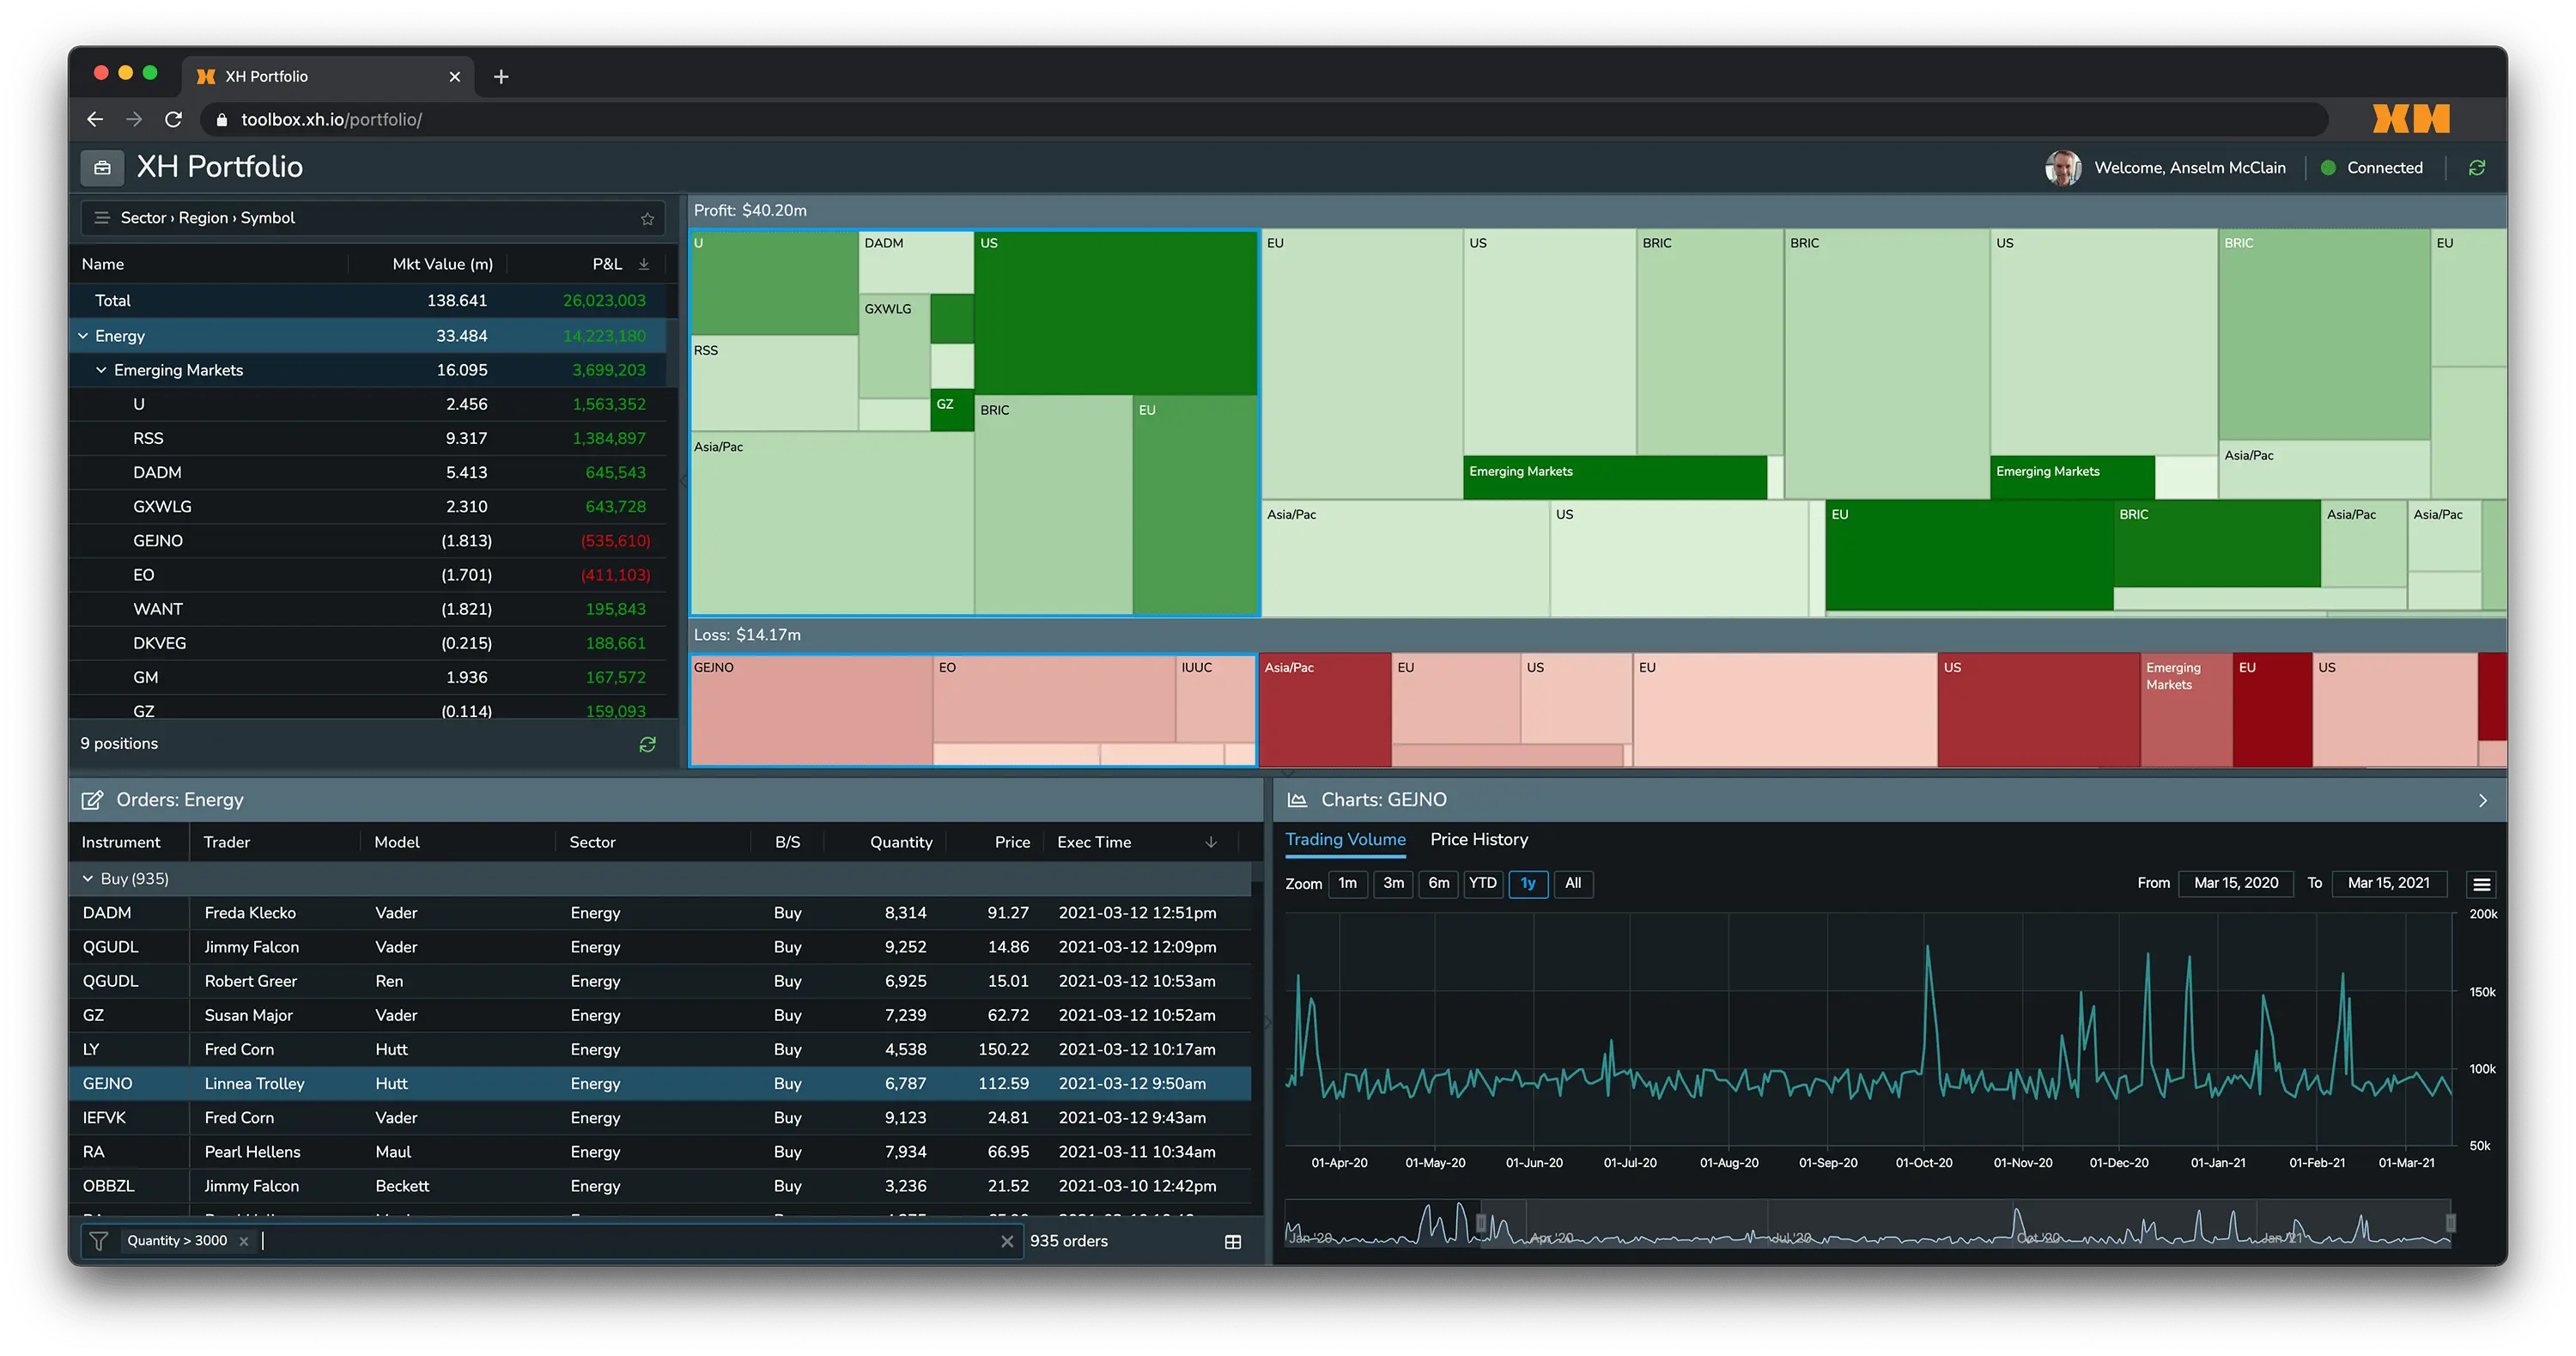Image resolution: width=2576 pixels, height=1356 pixels.
Task: Collapse the Emerging Markets tree node
Action: tap(101, 369)
